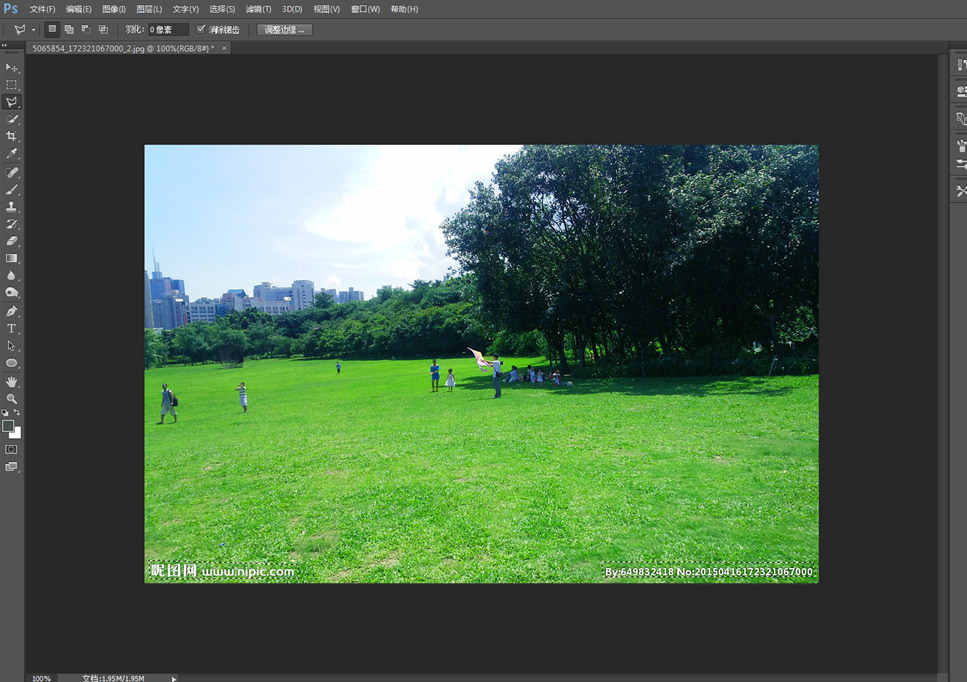Select the Zoom tool in toolbox
The image size is (967, 682).
click(x=12, y=398)
